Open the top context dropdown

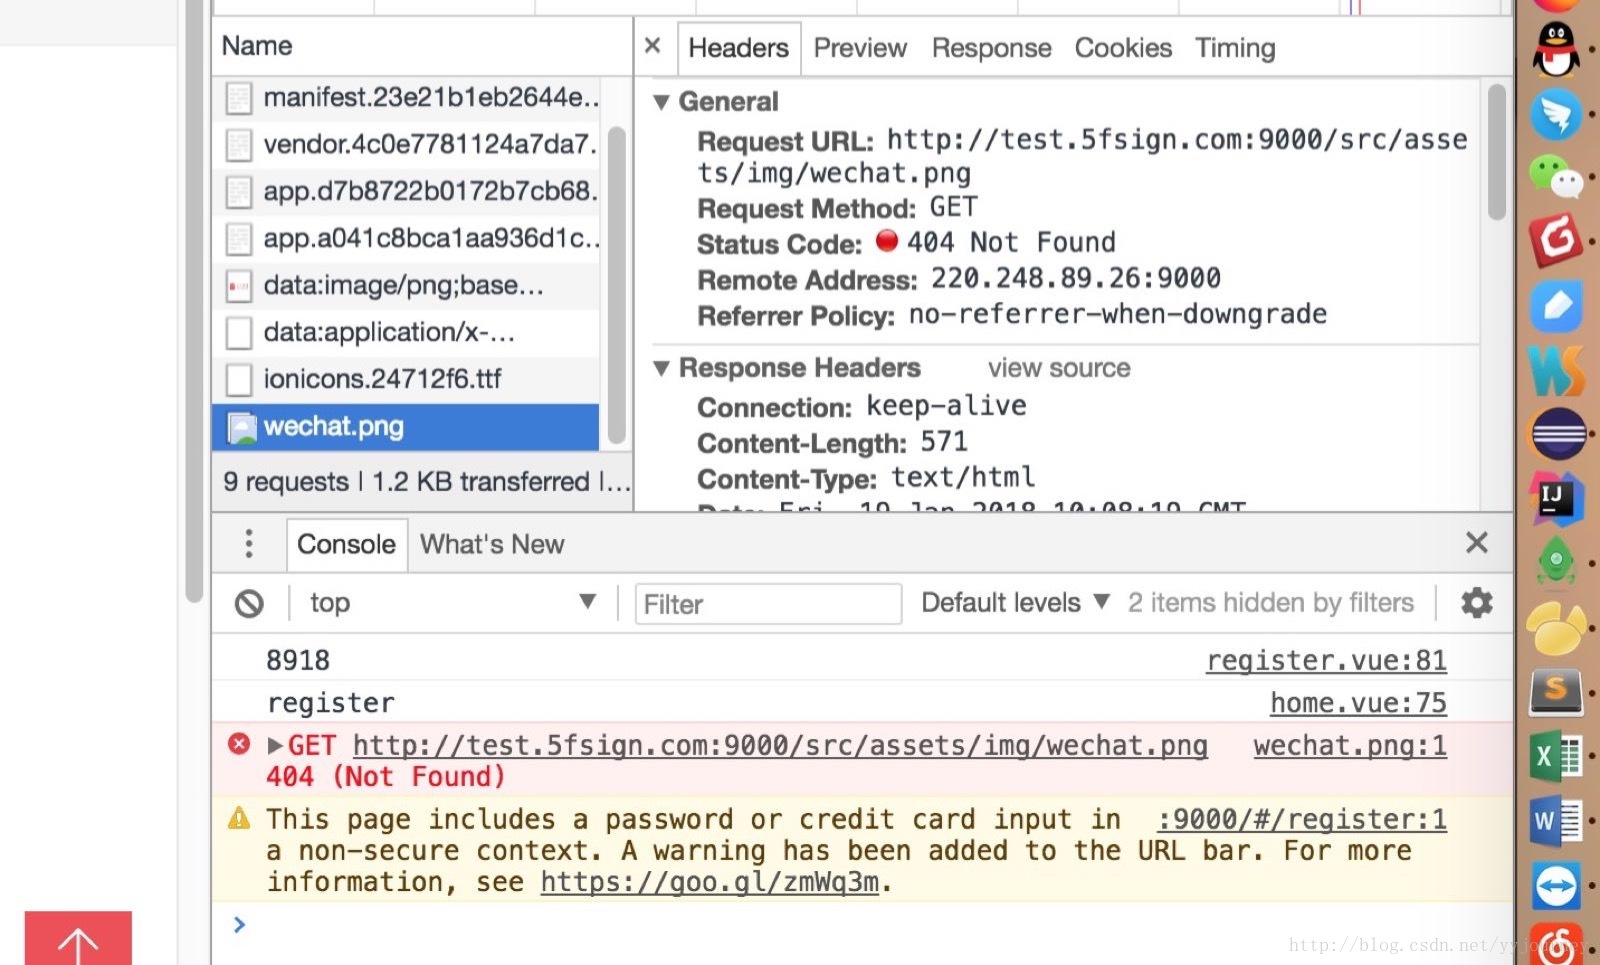(452, 602)
